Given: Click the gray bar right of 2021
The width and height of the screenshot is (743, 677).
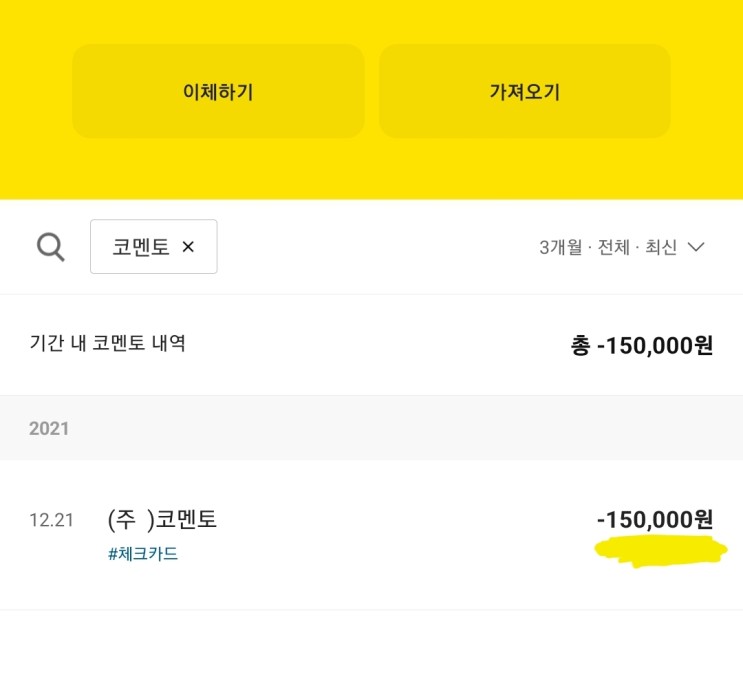Looking at the screenshot, I should tap(400, 428).
